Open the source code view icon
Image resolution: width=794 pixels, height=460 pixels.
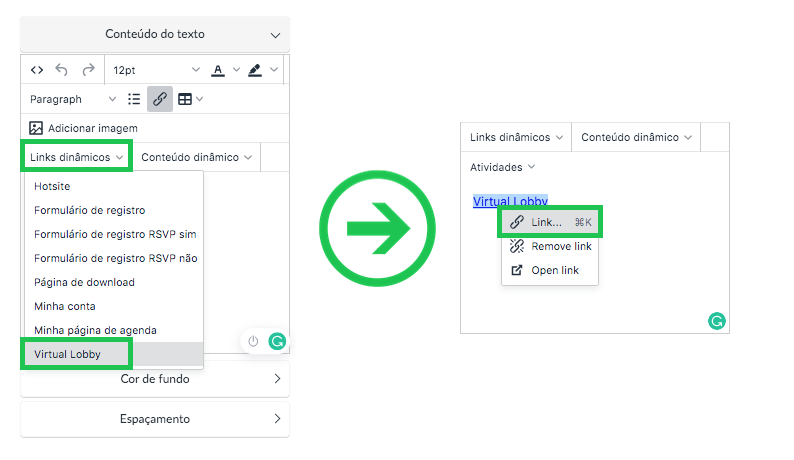point(37,70)
